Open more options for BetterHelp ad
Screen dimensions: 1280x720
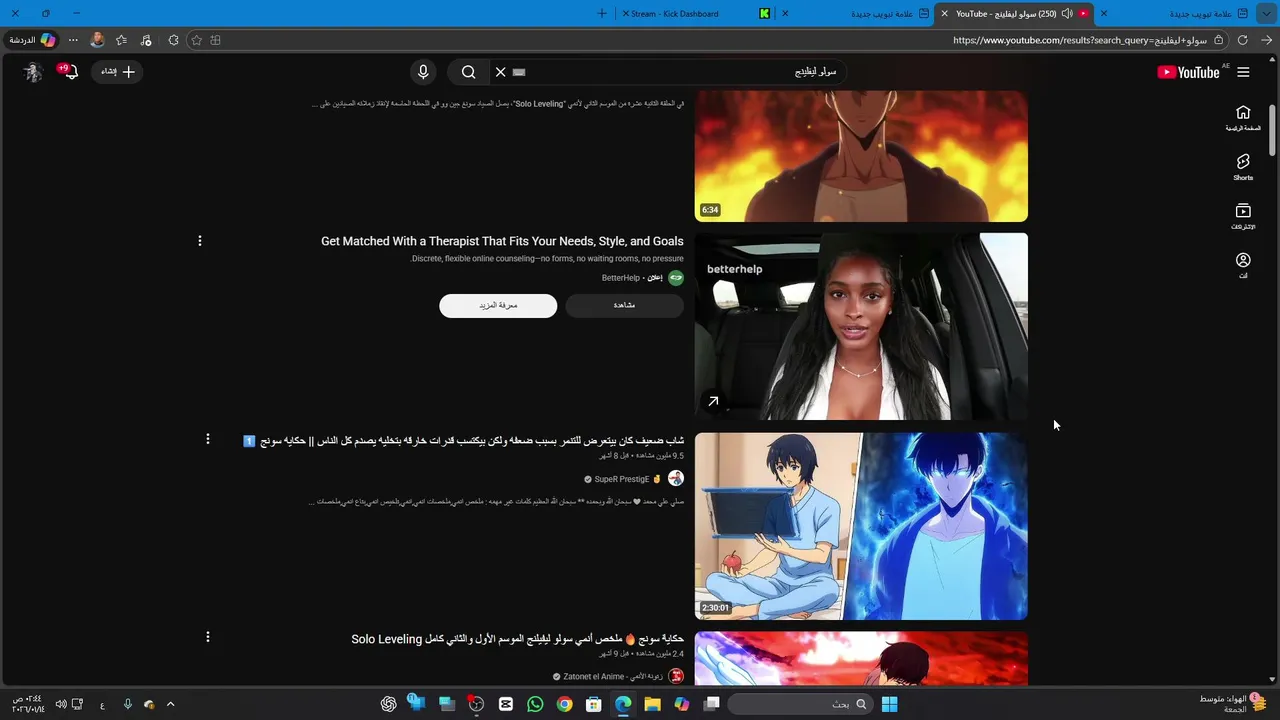(199, 241)
